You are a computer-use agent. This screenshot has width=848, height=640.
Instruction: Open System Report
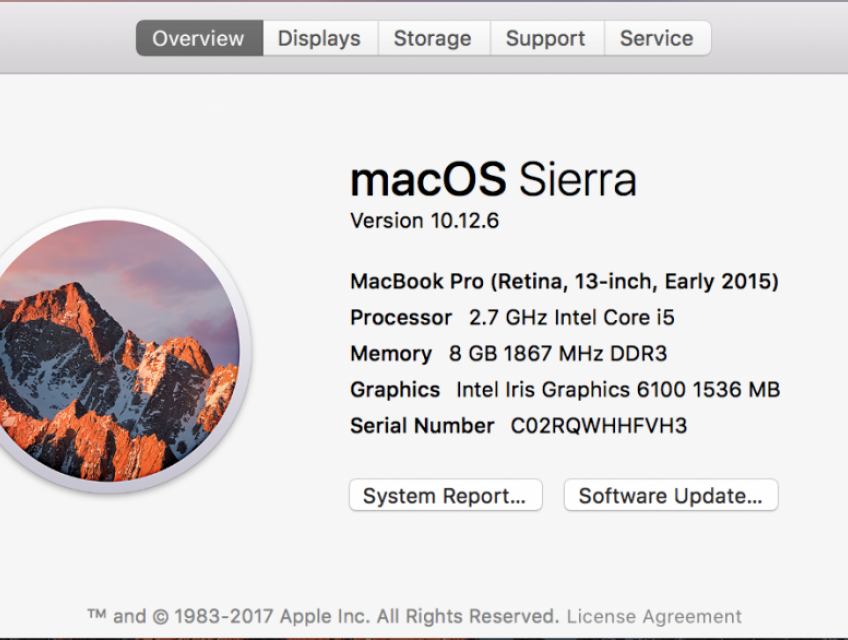coord(444,495)
